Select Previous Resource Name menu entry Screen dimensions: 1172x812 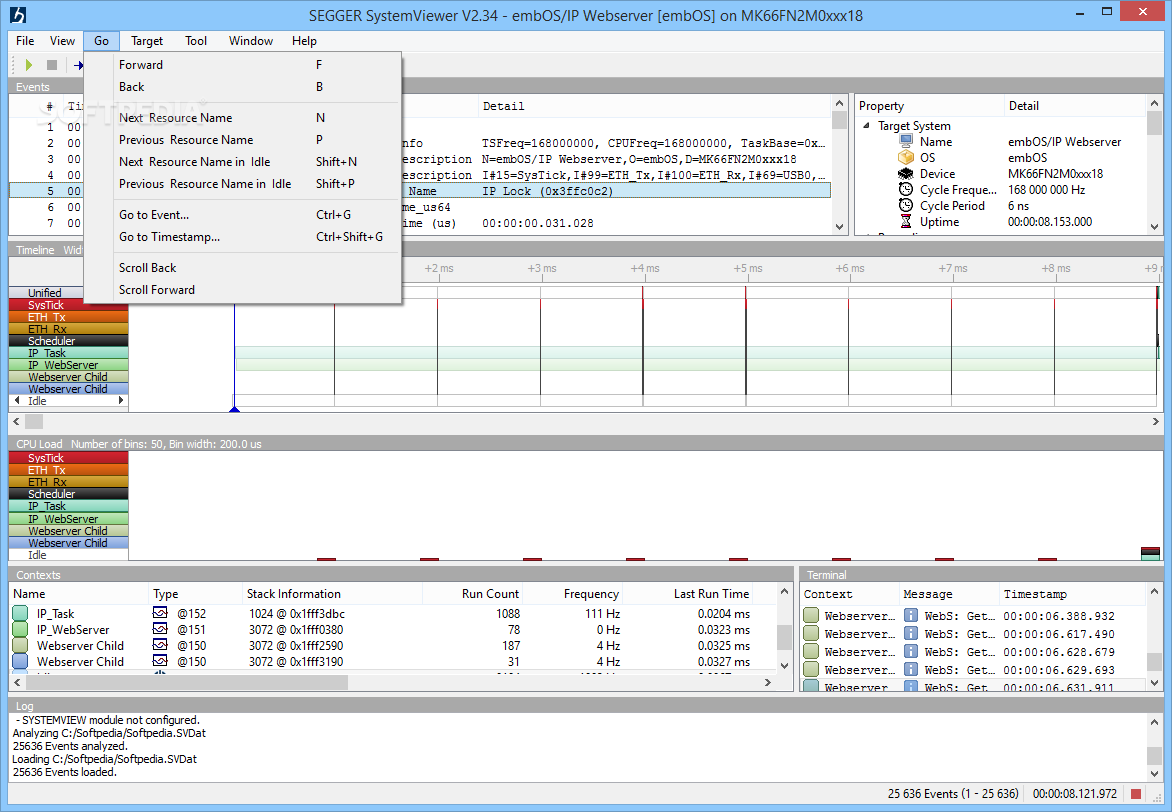pyautogui.click(x=243, y=140)
